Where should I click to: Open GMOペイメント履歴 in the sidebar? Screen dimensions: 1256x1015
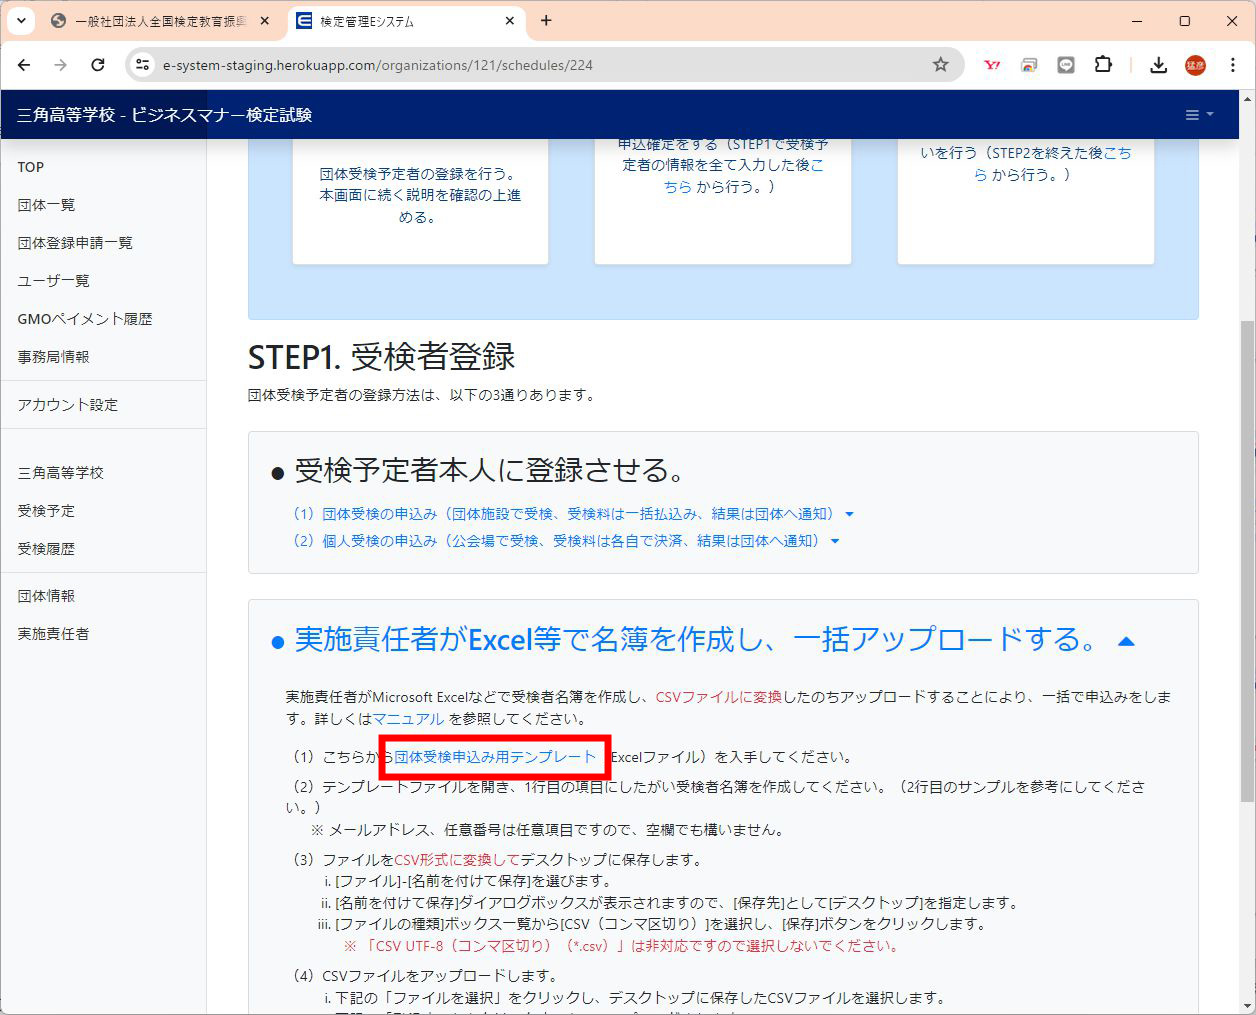[85, 319]
